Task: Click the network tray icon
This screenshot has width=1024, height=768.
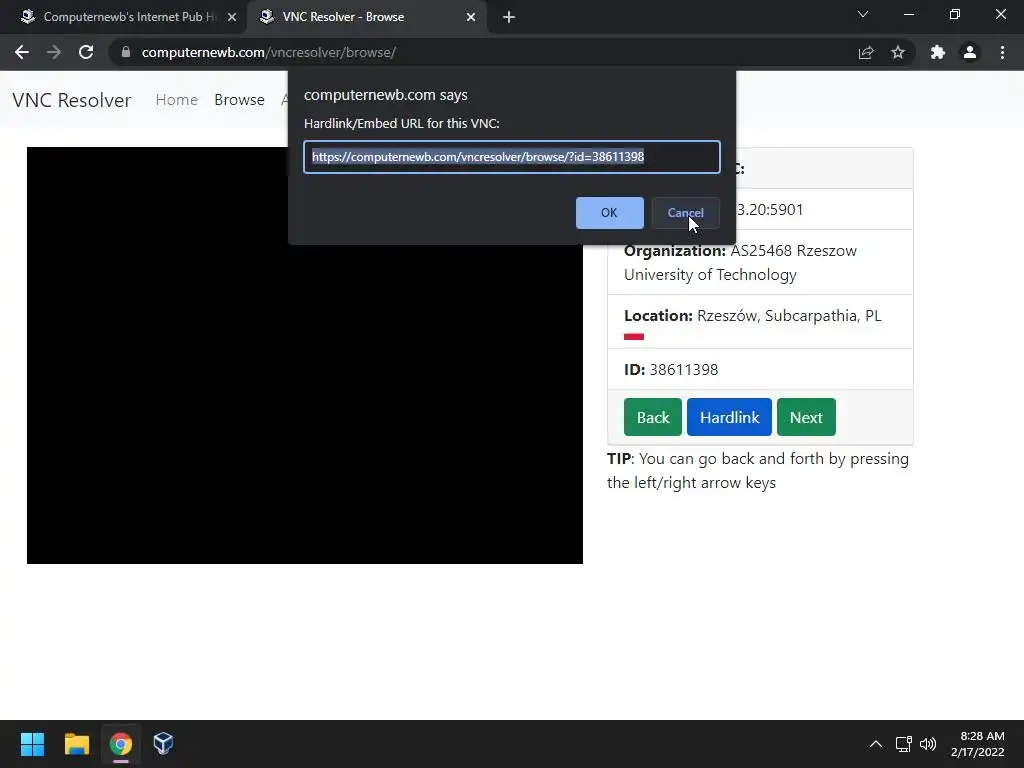Action: [x=903, y=744]
